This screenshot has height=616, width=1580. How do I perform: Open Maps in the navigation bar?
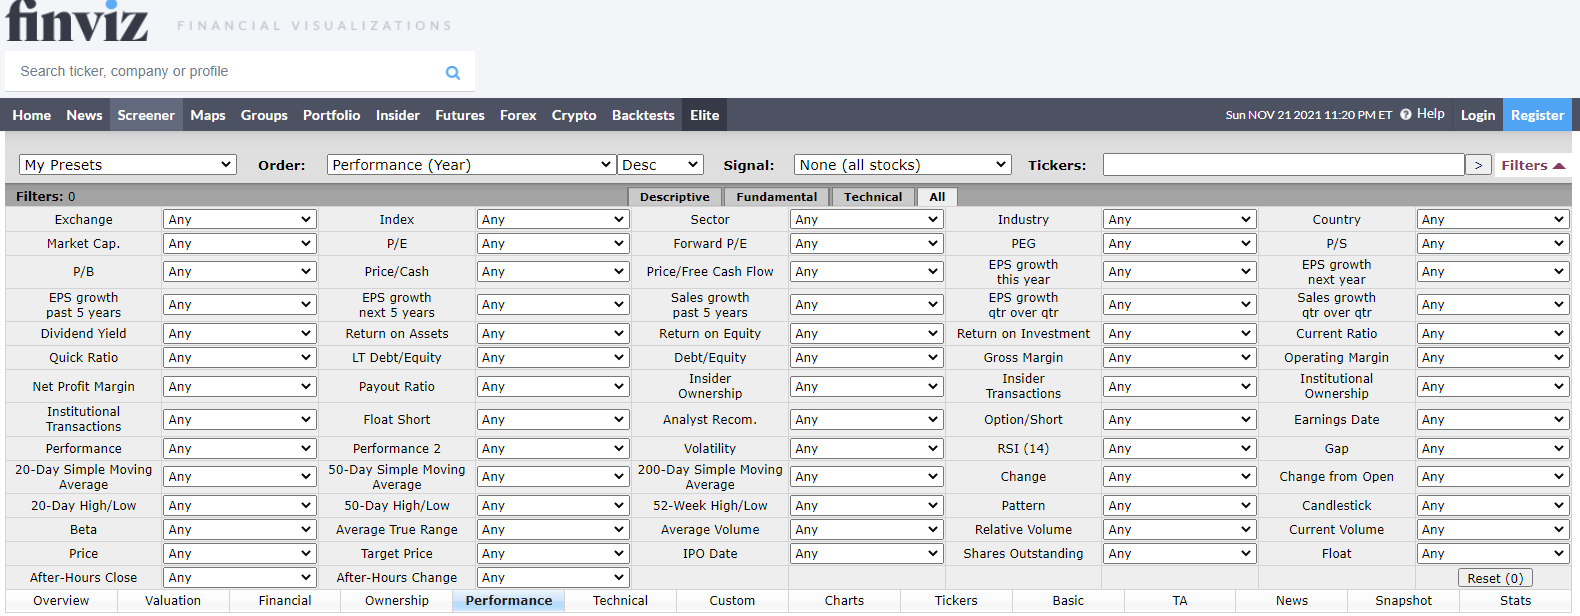click(208, 115)
